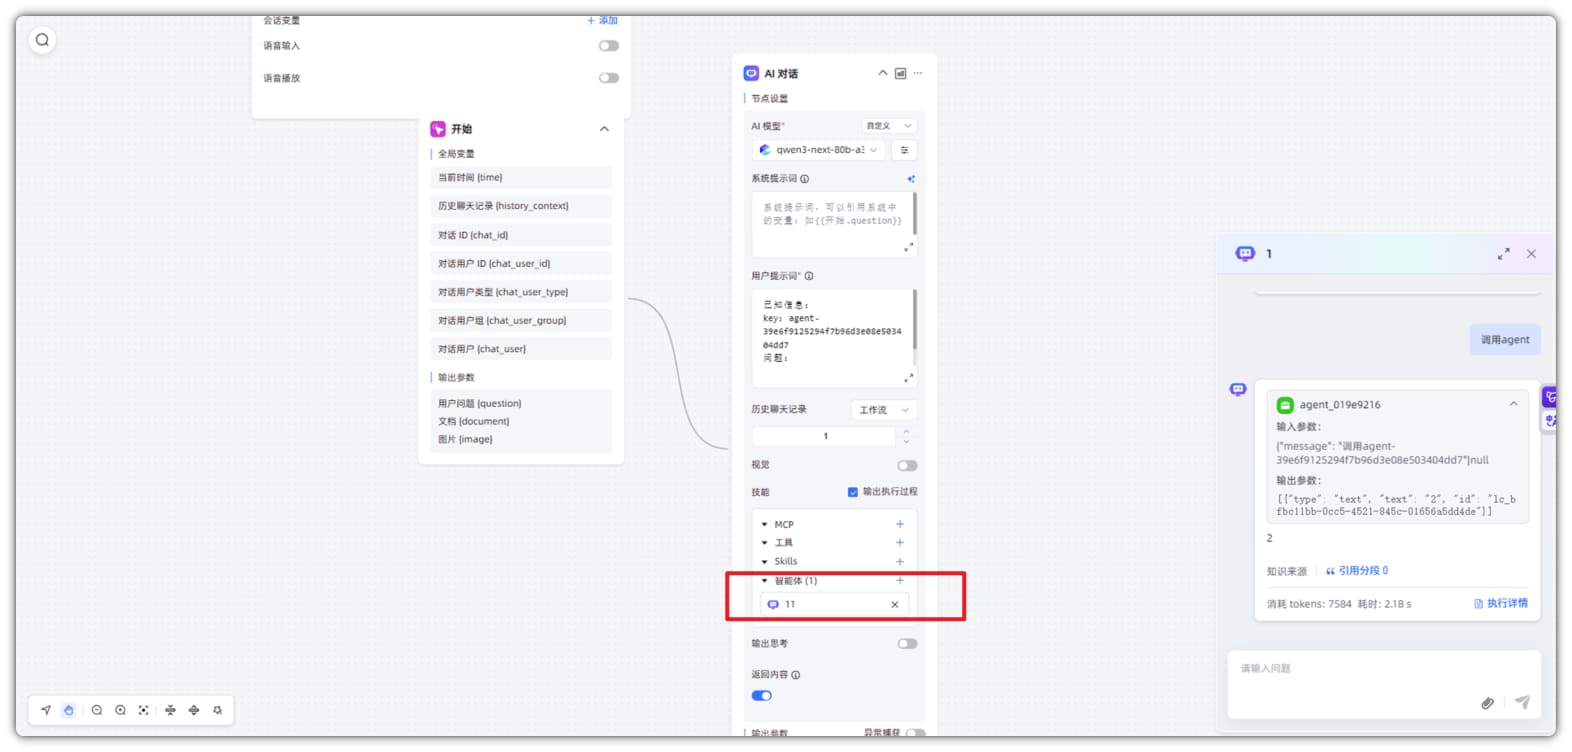
Task: Open the 工作流 history record dropdown
Action: coord(884,410)
